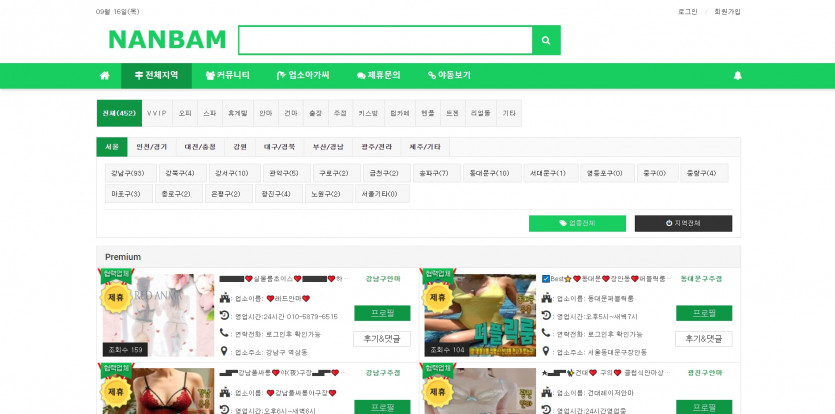Click the 회원가입 link

coord(728,12)
